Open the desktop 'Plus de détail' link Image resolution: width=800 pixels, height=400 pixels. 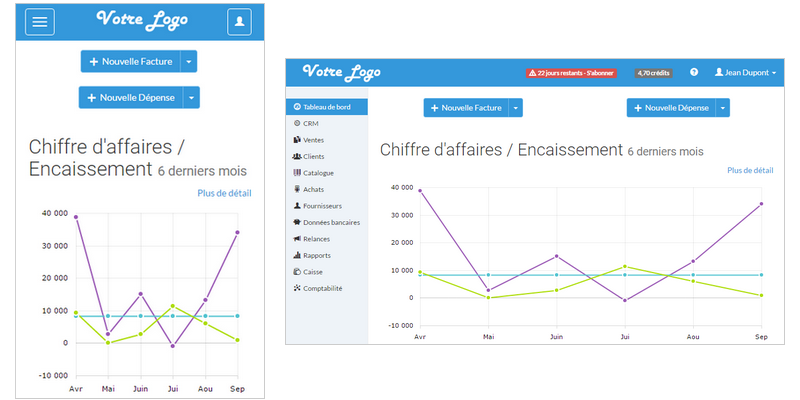(x=750, y=171)
